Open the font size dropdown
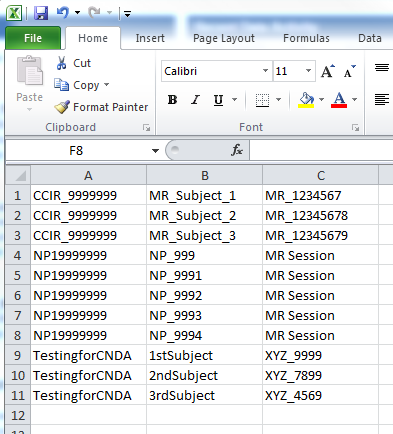 (x=308, y=71)
